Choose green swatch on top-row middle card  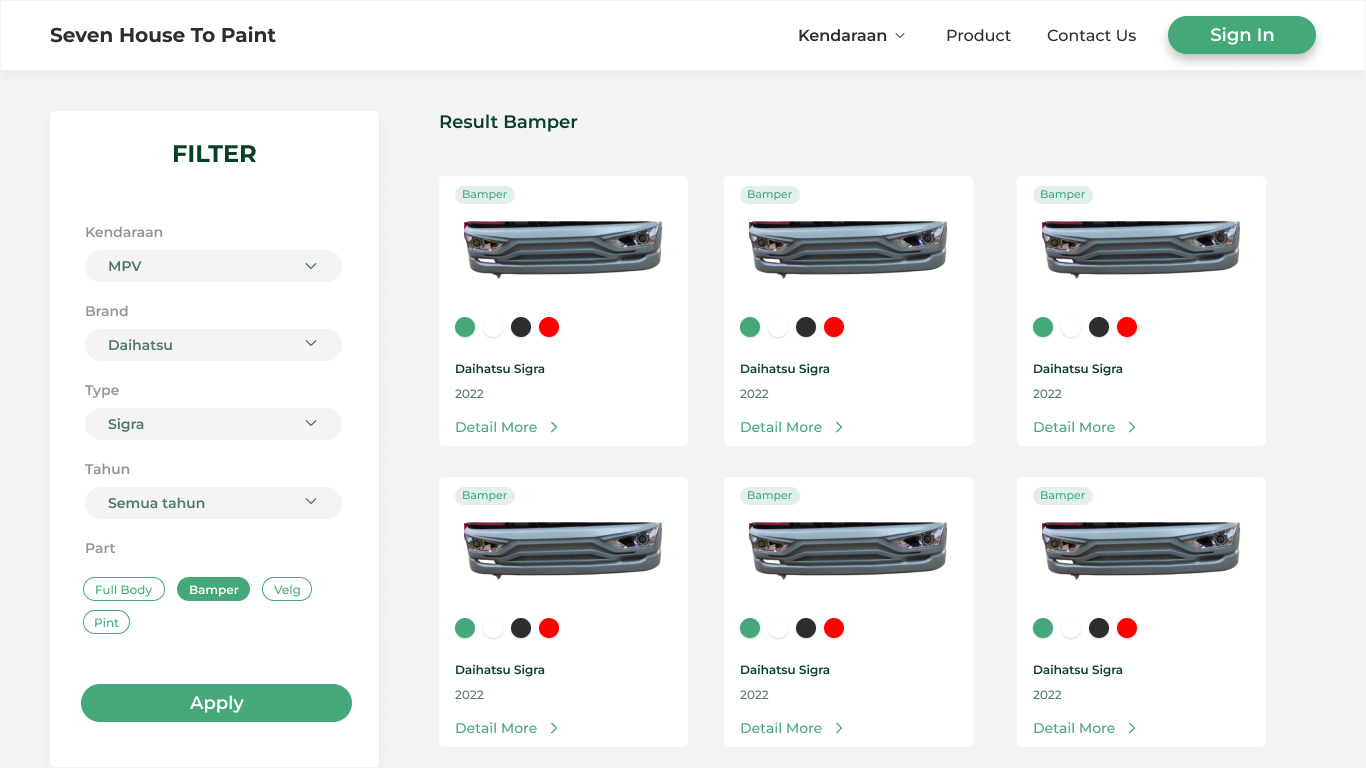[750, 327]
